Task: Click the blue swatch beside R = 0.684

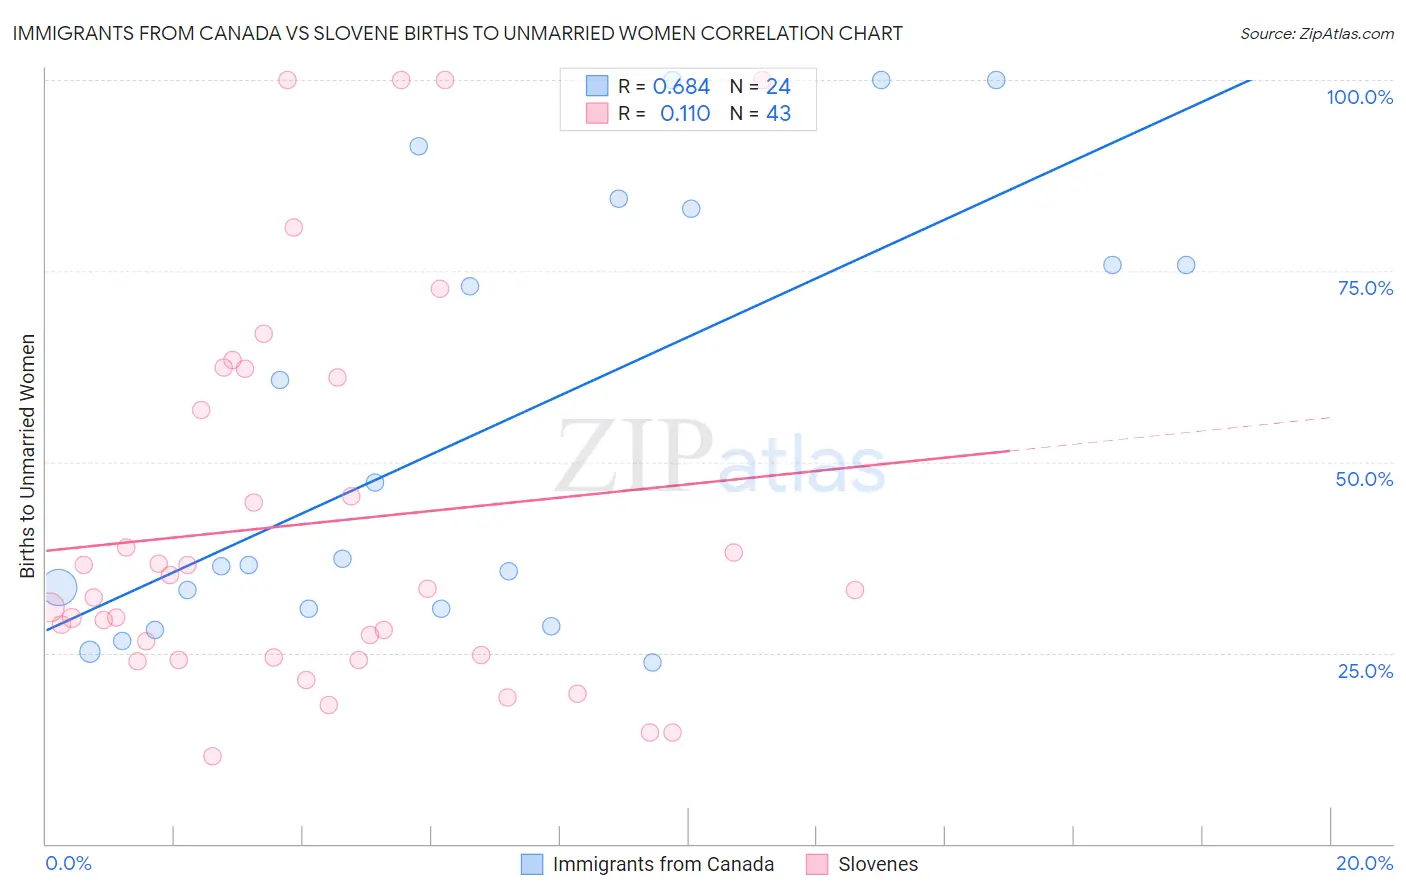Action: [x=597, y=86]
